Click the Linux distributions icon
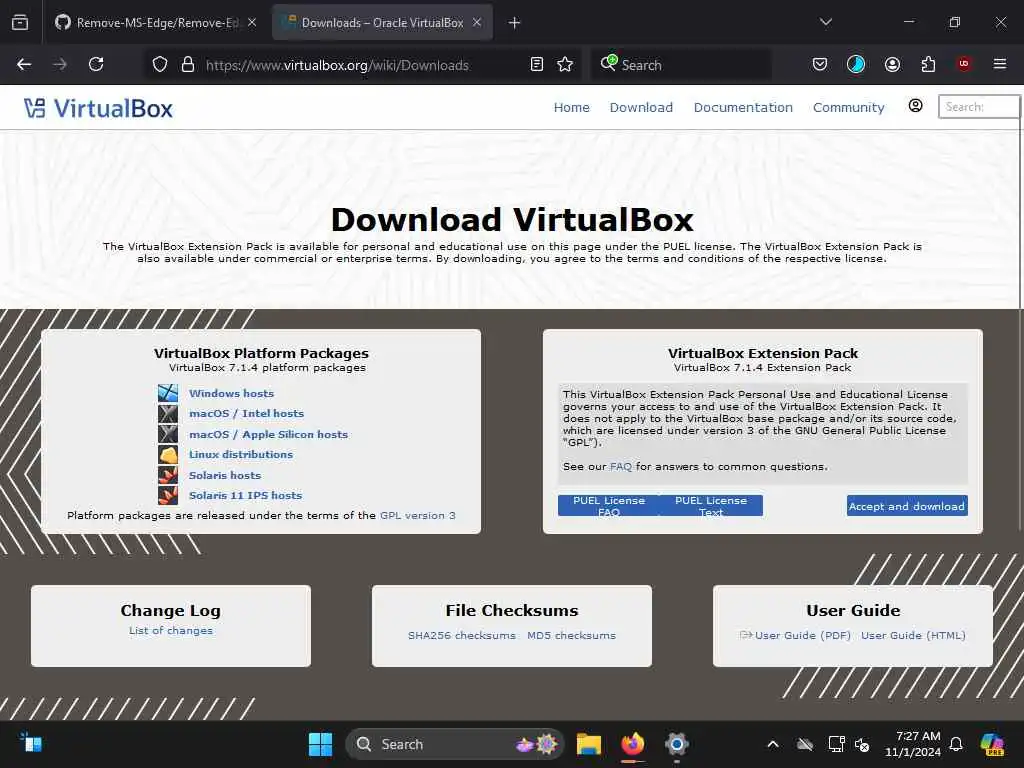 (x=168, y=455)
